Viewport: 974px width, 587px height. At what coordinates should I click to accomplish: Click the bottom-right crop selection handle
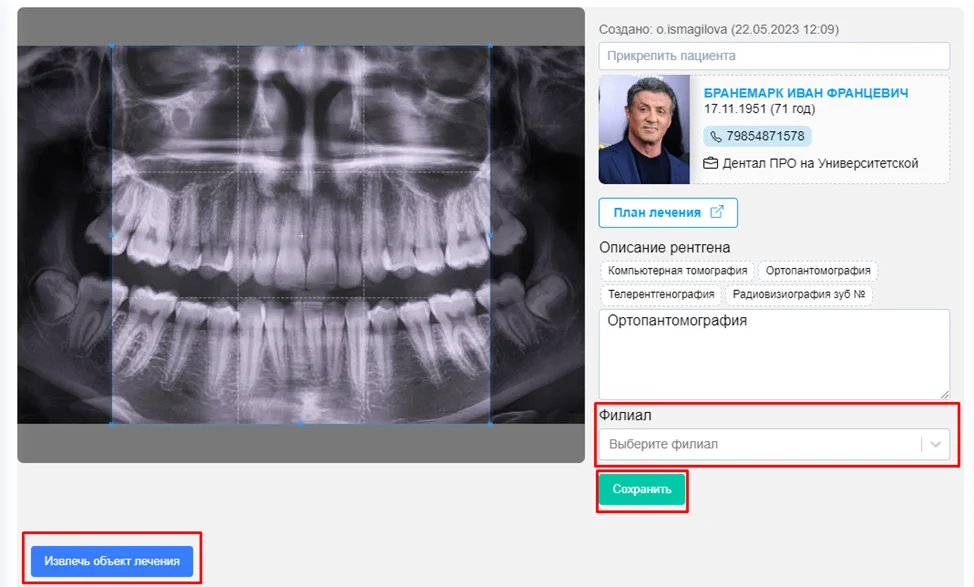(x=490, y=424)
